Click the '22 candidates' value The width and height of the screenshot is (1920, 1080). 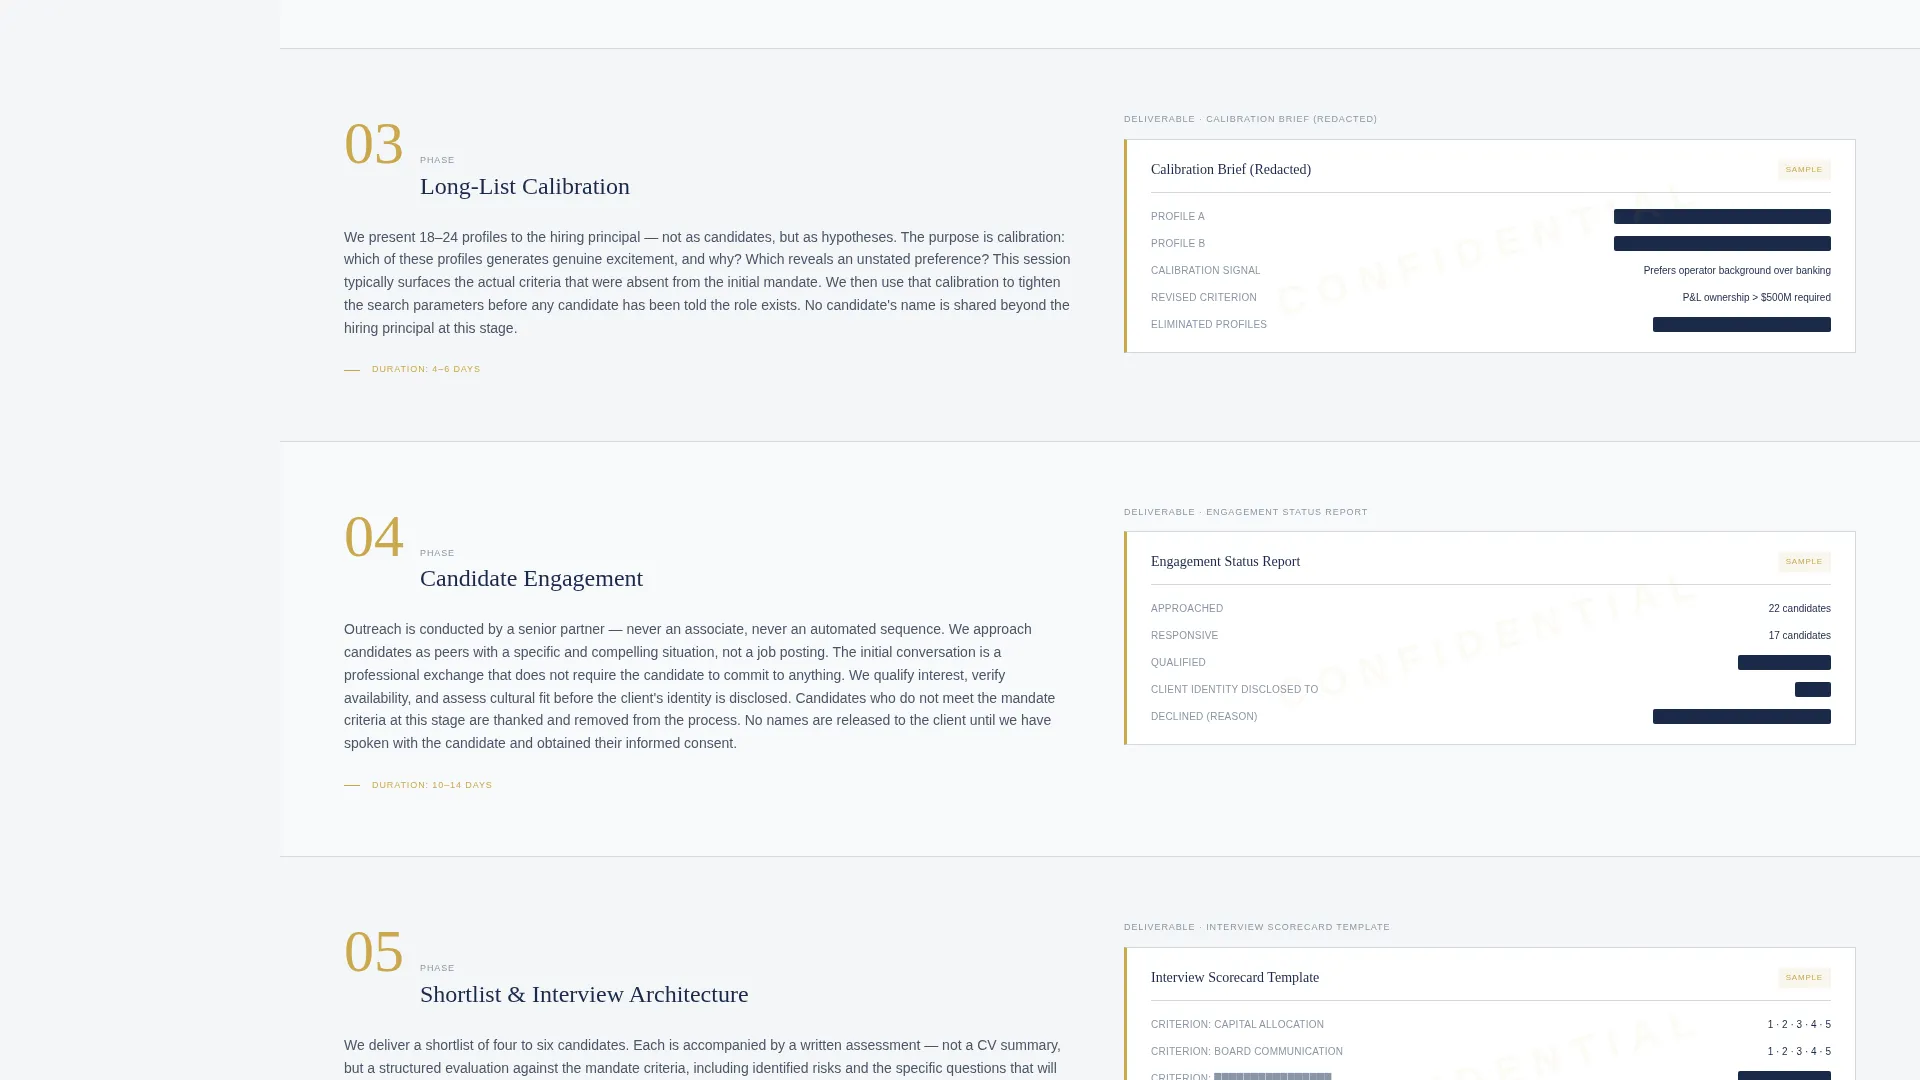1799,609
